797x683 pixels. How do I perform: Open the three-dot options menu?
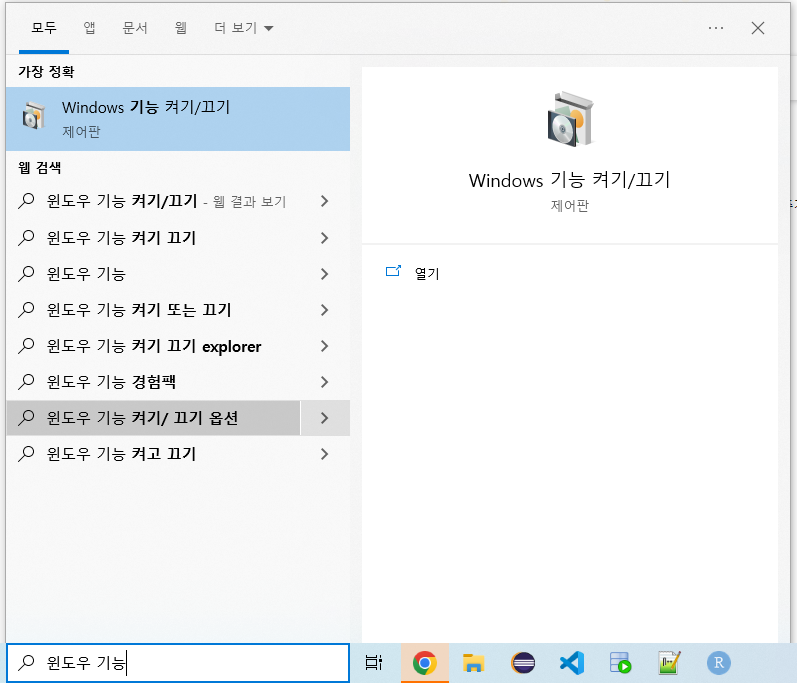click(716, 28)
